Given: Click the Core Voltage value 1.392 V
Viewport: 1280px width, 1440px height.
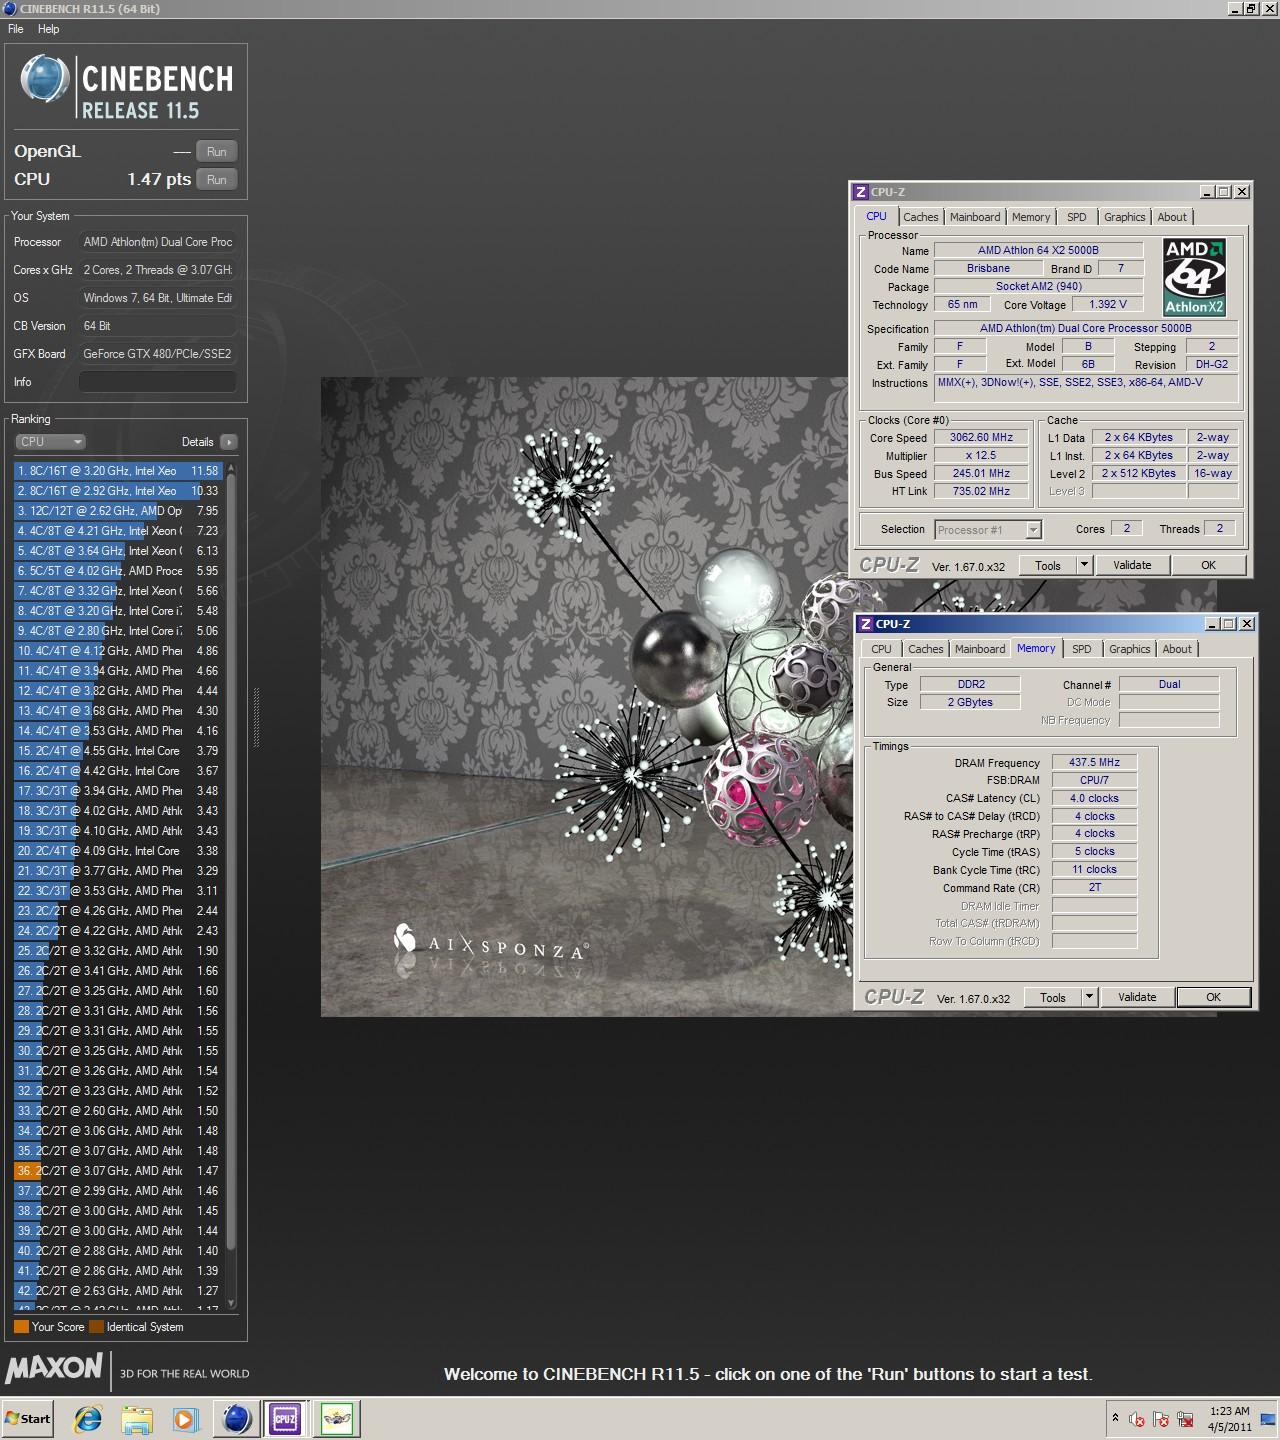Looking at the screenshot, I should tap(1107, 304).
